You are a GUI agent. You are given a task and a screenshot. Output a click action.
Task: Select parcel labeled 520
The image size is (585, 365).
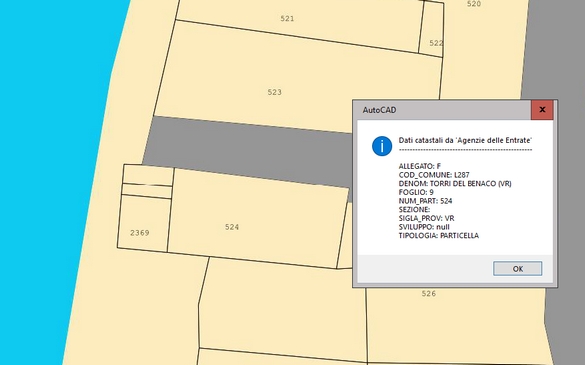pyautogui.click(x=474, y=4)
